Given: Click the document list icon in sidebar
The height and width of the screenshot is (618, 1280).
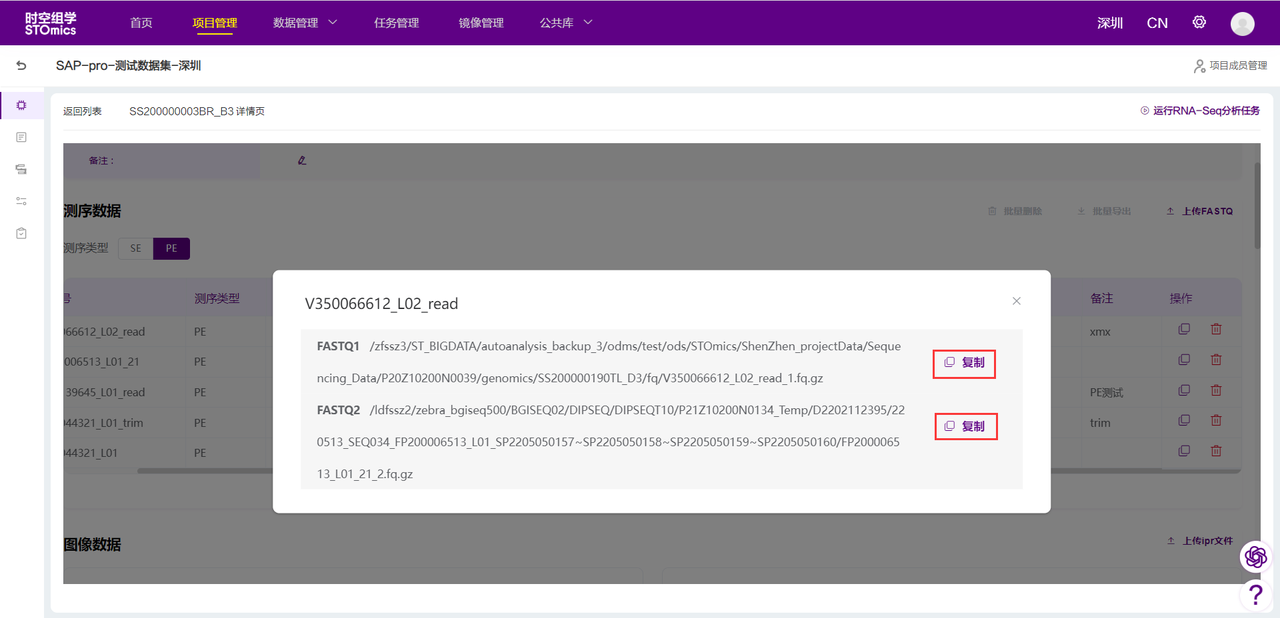Looking at the screenshot, I should (x=21, y=137).
